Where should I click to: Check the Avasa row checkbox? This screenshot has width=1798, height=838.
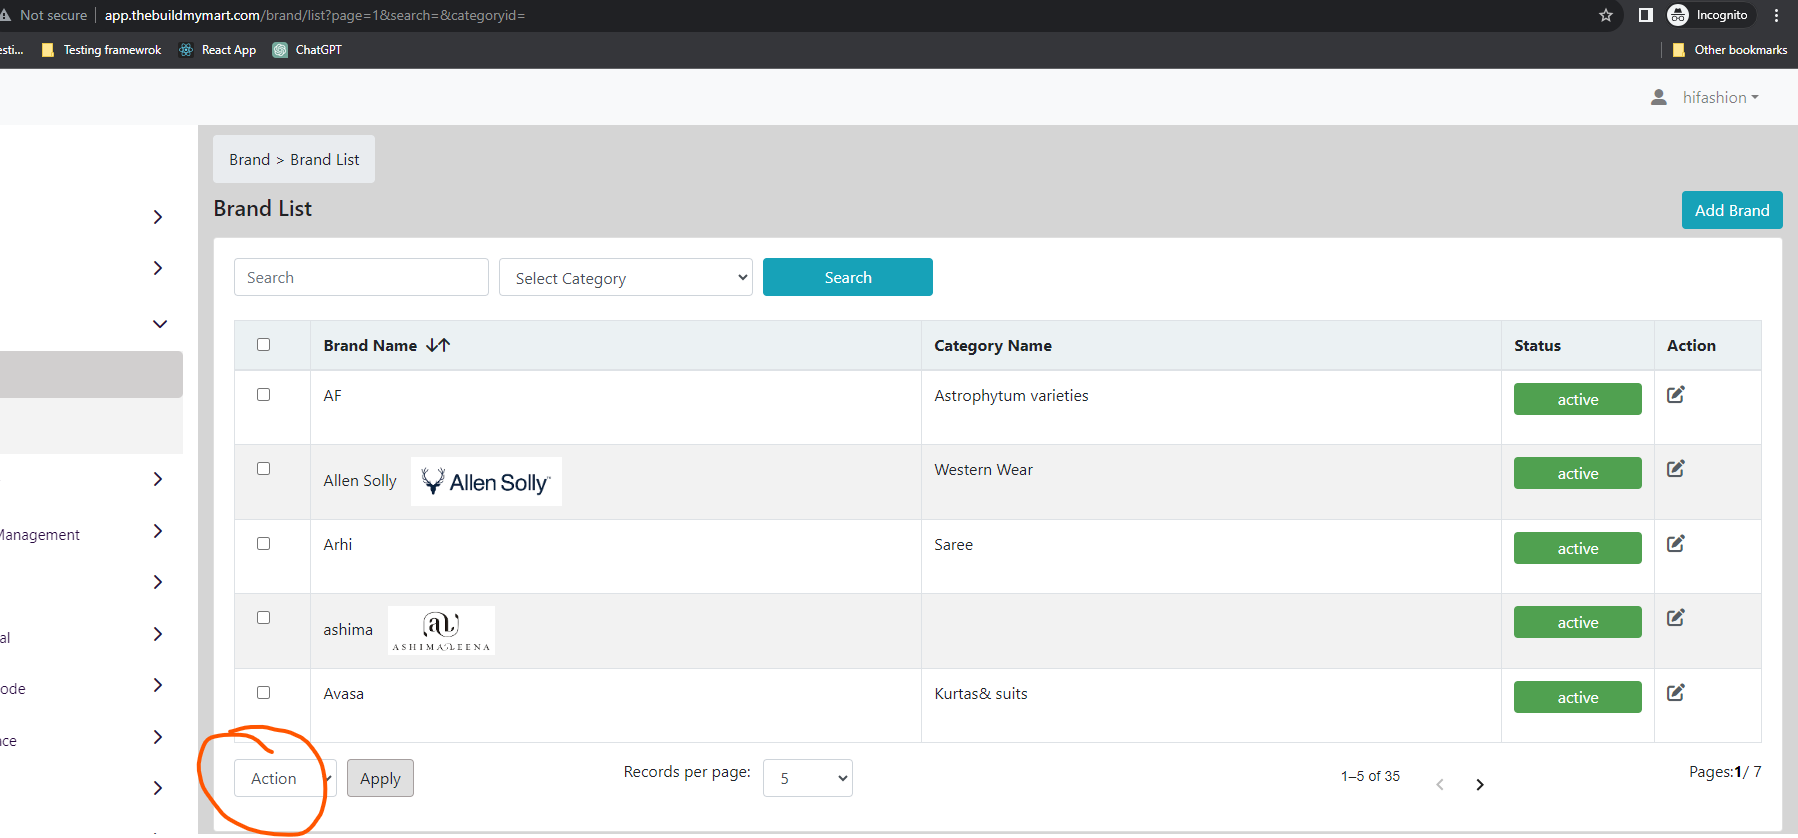click(x=264, y=693)
